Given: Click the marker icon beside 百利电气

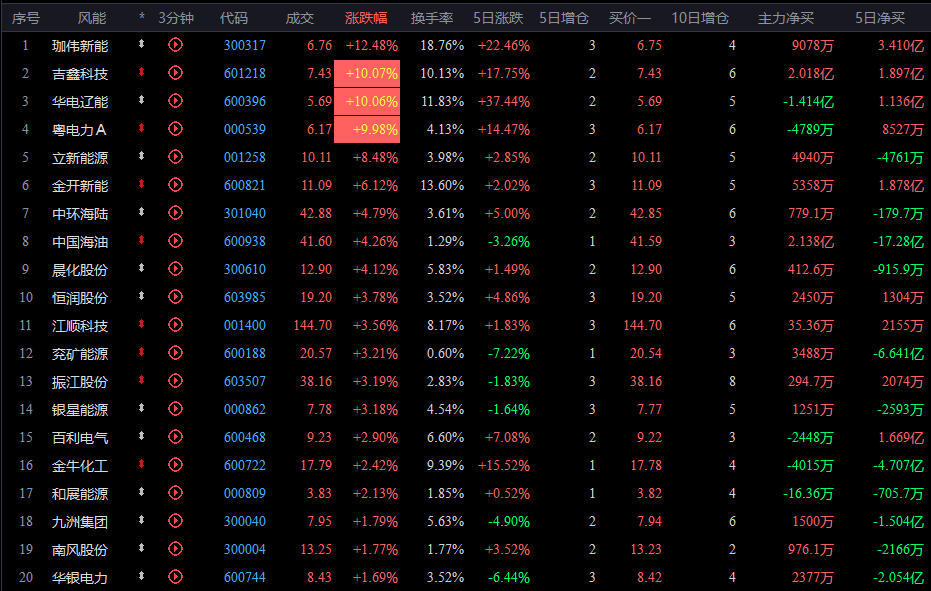Looking at the screenshot, I should [142, 437].
